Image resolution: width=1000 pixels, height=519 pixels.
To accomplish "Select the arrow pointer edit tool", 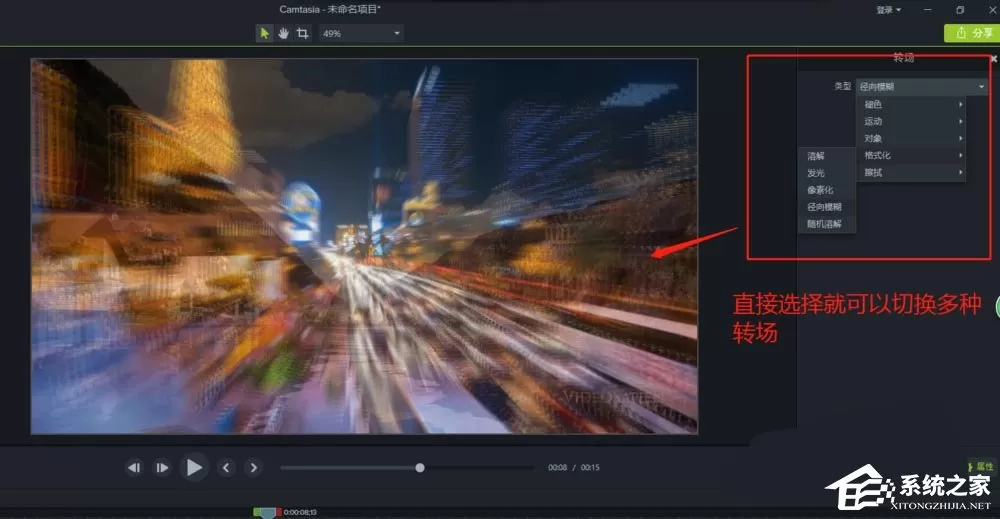I will [x=264, y=33].
